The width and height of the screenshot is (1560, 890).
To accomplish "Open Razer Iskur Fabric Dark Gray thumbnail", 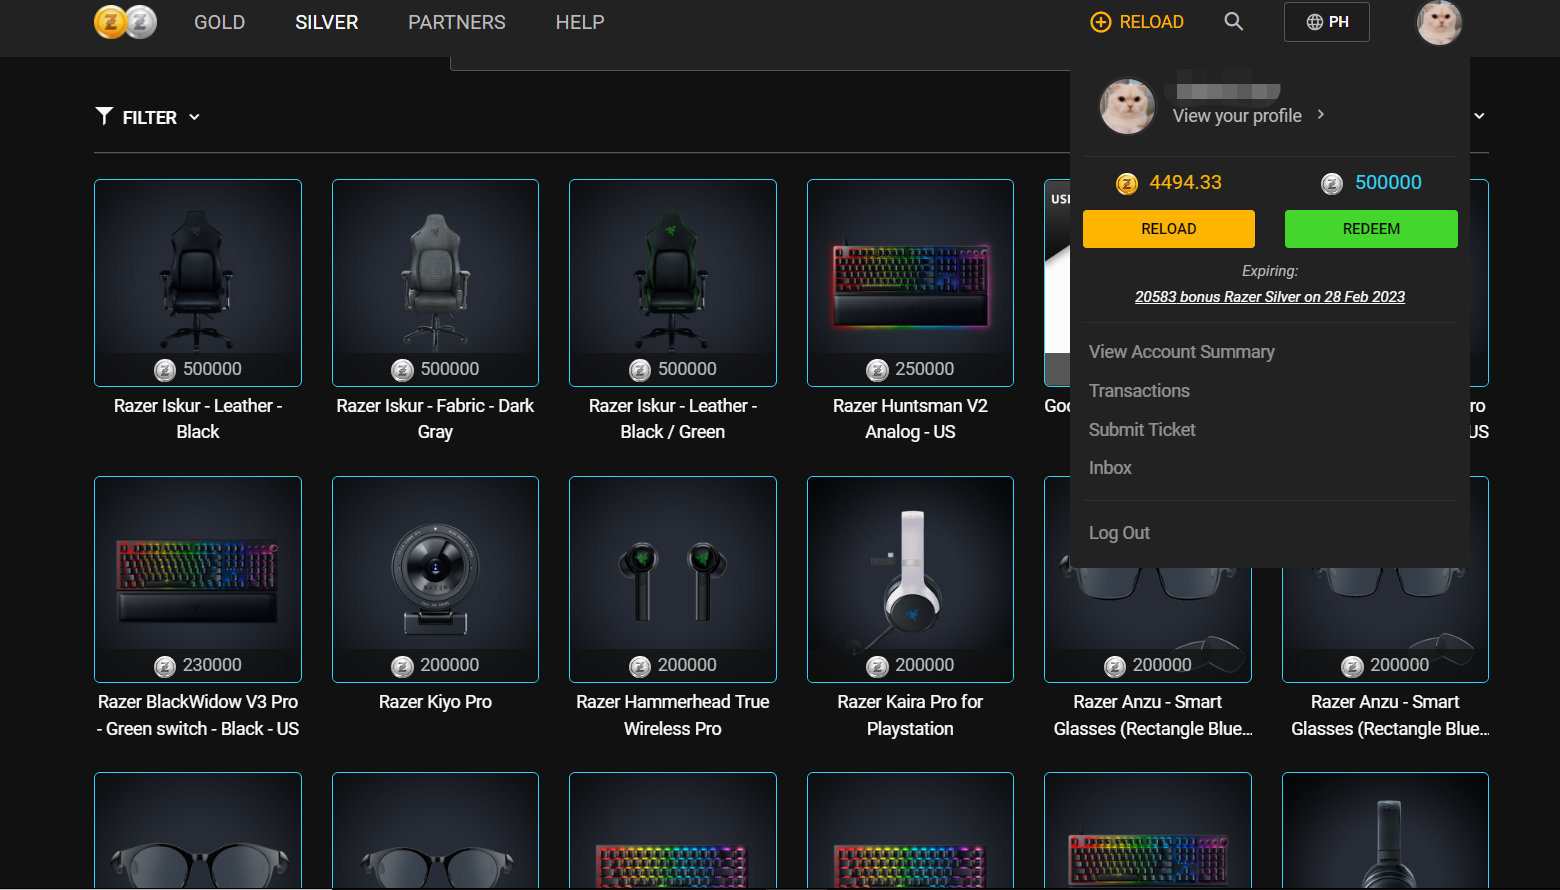I will pos(435,283).
